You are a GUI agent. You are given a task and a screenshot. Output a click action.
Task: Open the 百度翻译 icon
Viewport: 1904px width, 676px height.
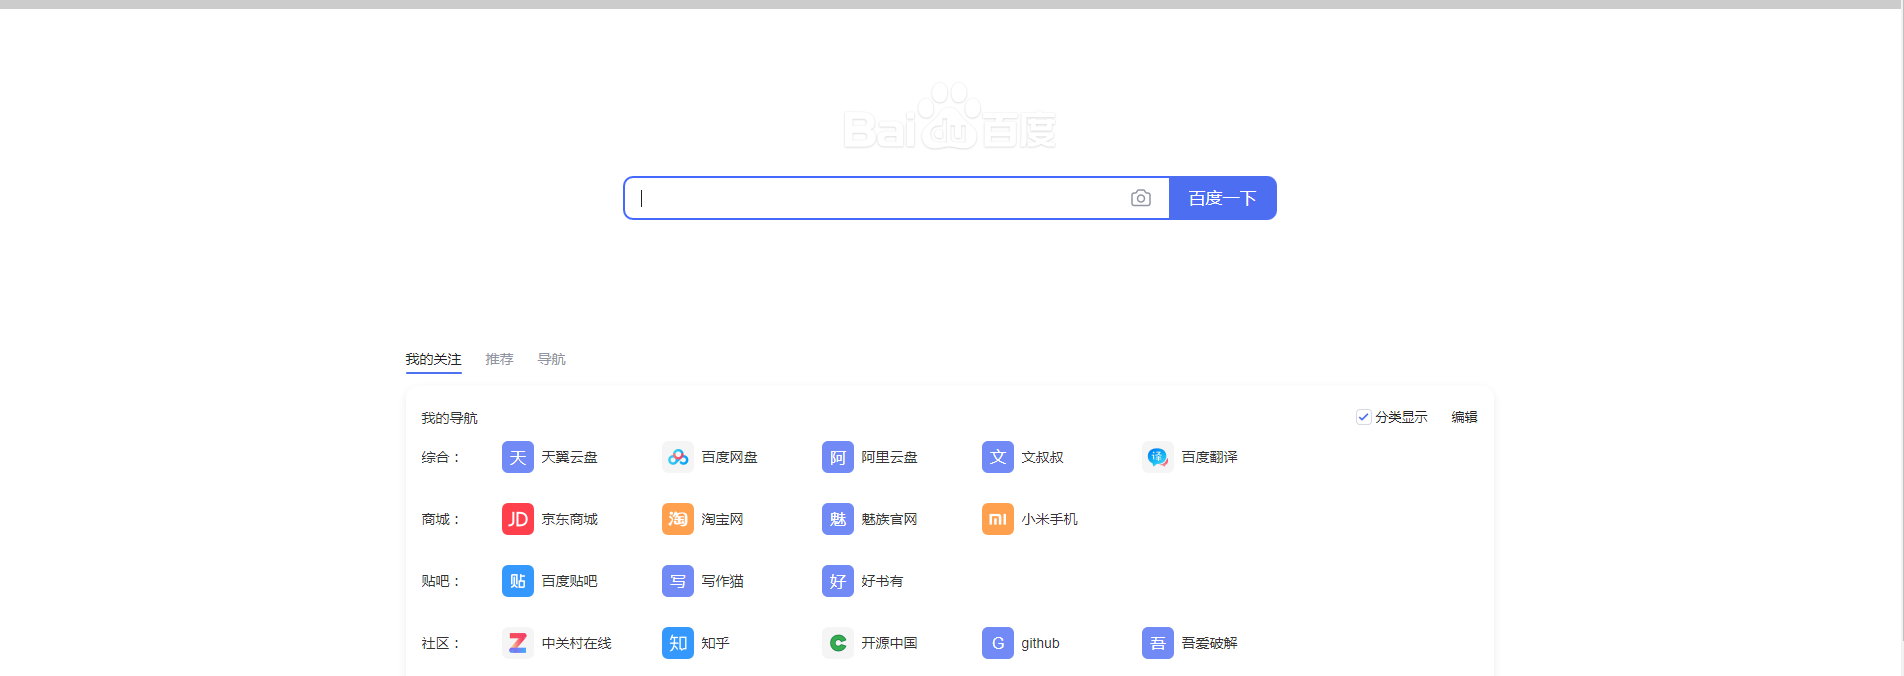click(1158, 457)
